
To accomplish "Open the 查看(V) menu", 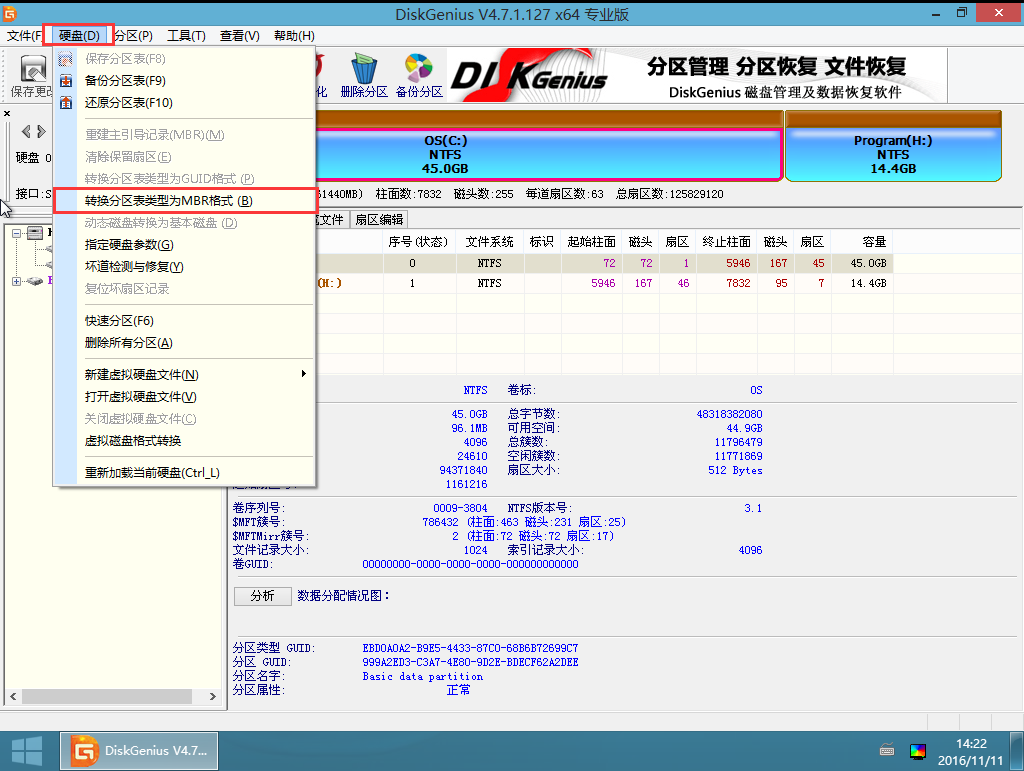I will [239, 36].
